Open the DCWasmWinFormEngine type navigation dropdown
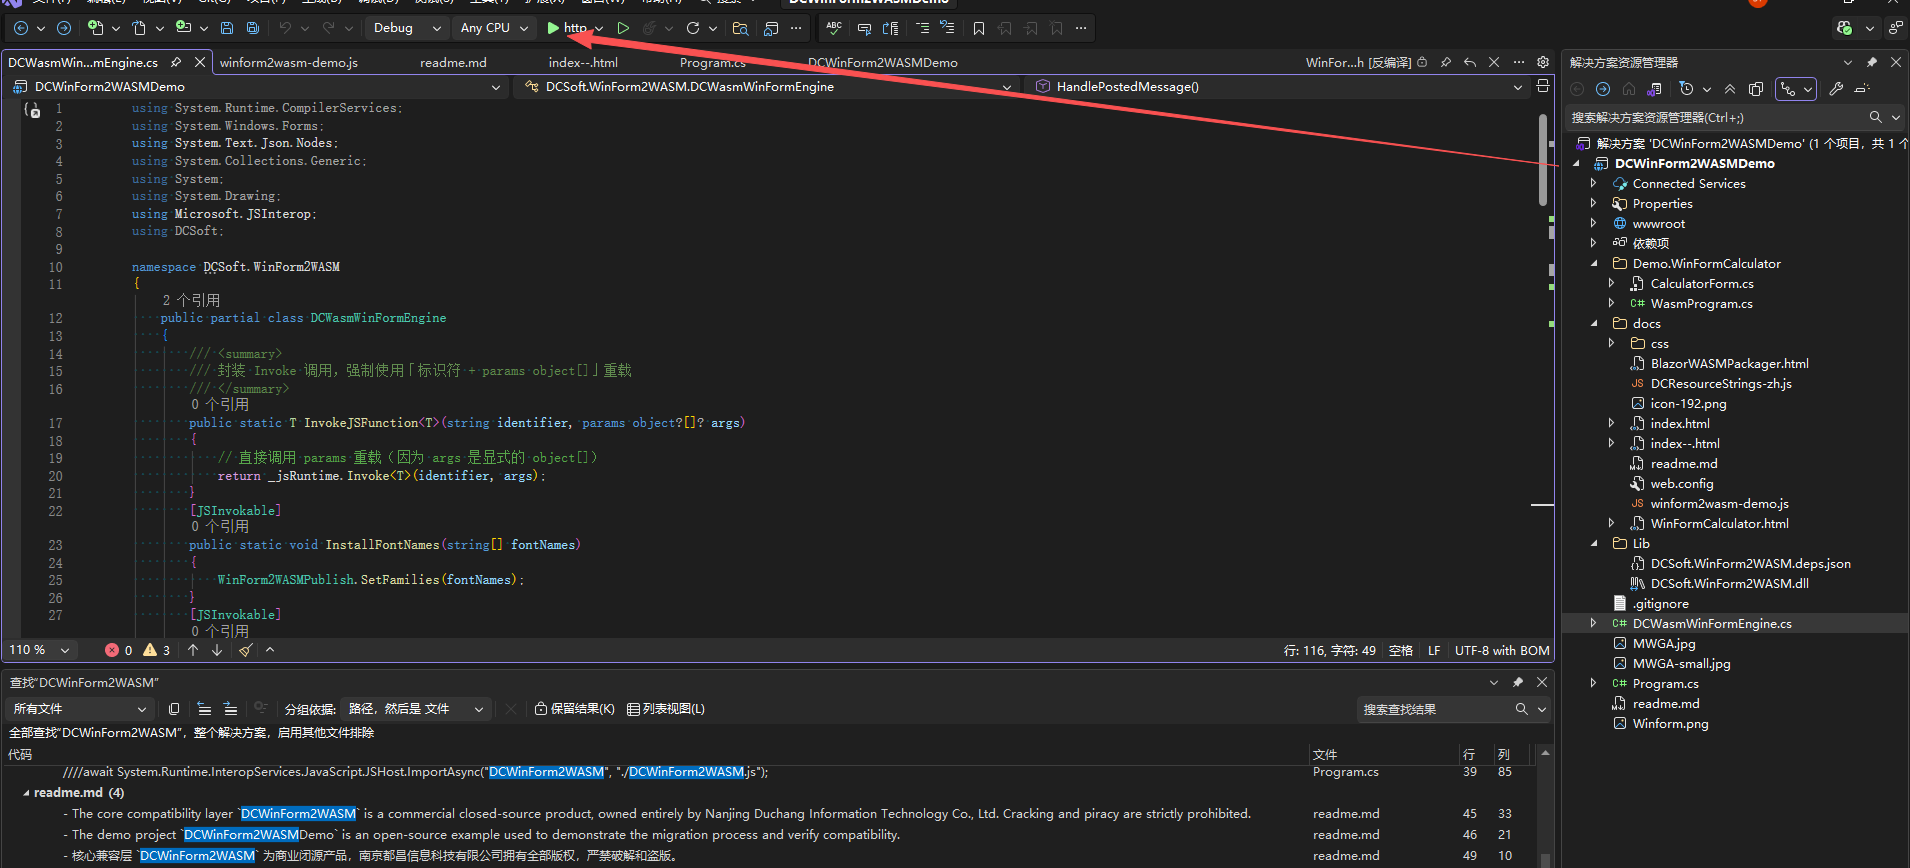 [x=768, y=87]
